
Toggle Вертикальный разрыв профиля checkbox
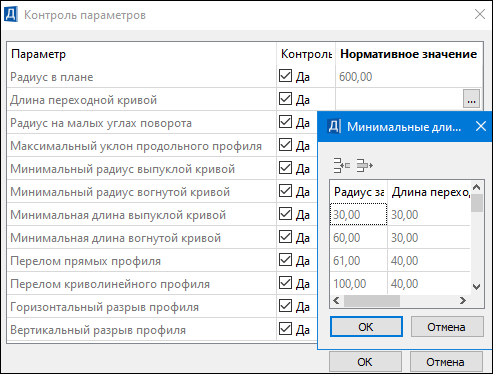(x=285, y=329)
